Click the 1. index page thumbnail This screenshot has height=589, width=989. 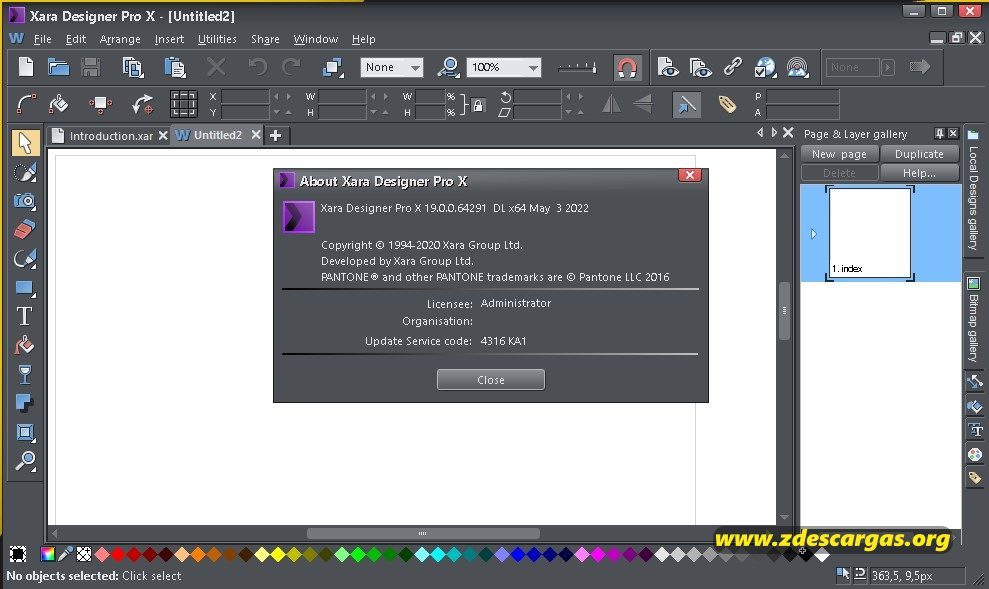869,233
